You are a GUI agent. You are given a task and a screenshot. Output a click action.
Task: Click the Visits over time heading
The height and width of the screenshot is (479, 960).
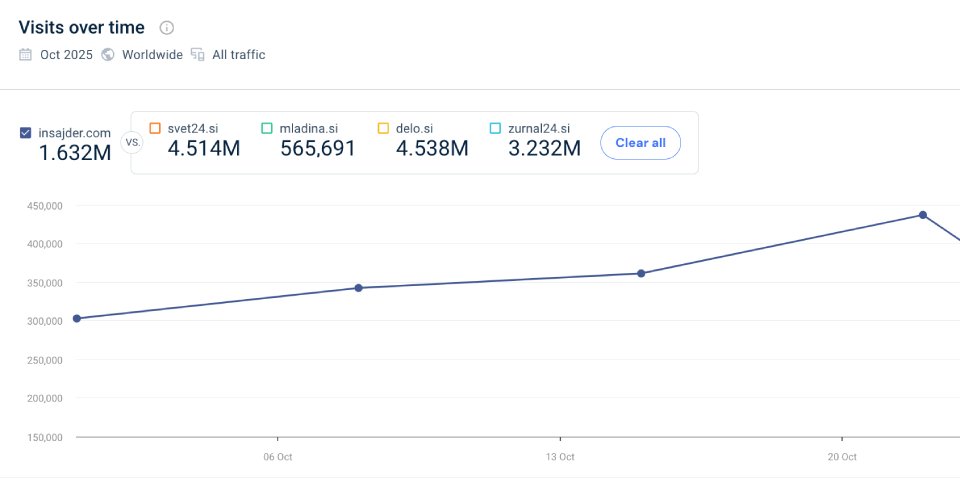pyautogui.click(x=82, y=28)
